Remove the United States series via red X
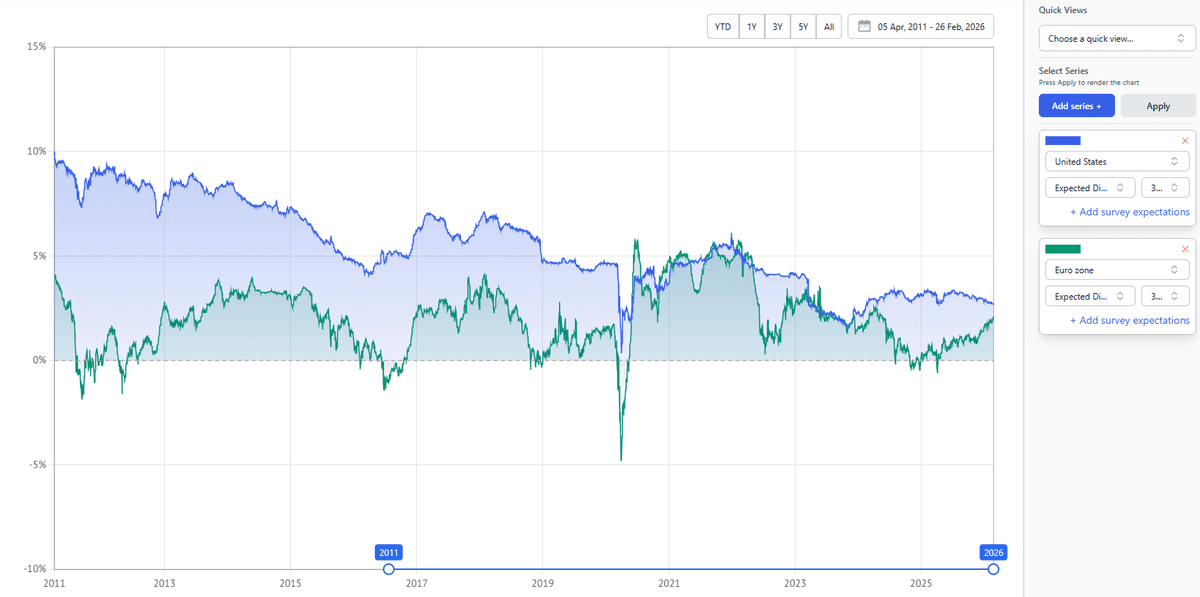 1184,140
